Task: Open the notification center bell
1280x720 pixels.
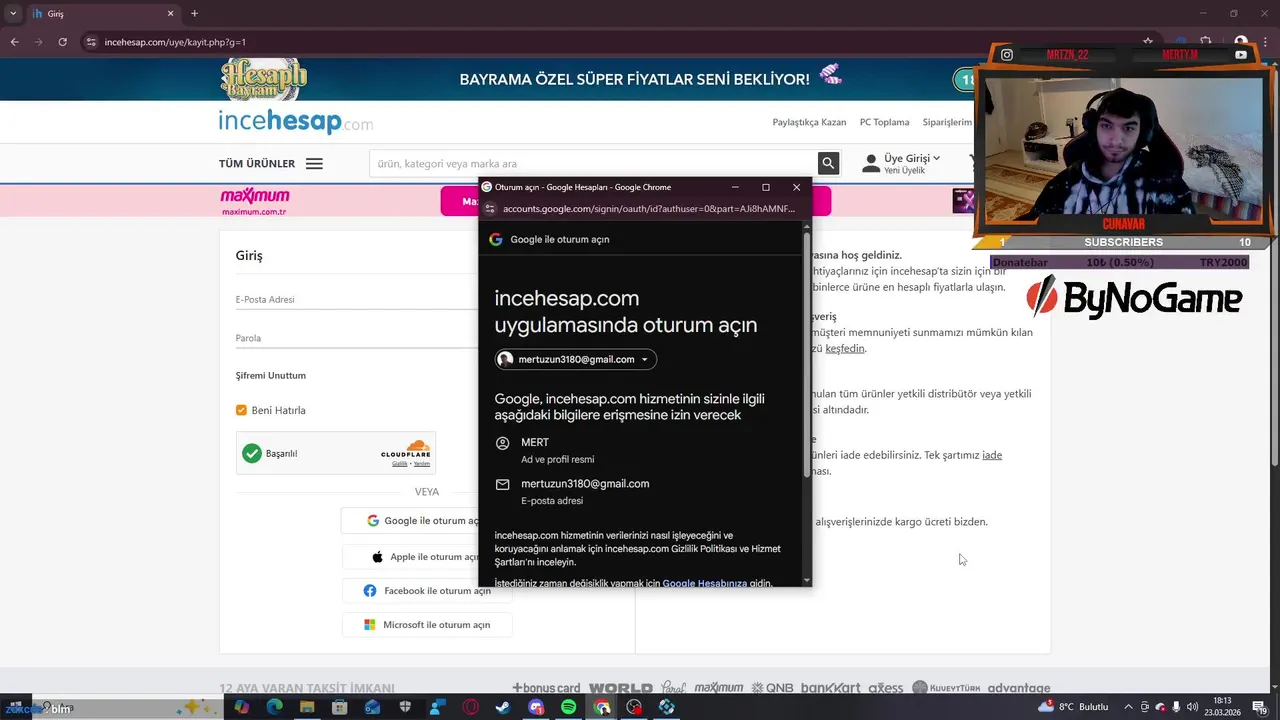Action: 1259,707
